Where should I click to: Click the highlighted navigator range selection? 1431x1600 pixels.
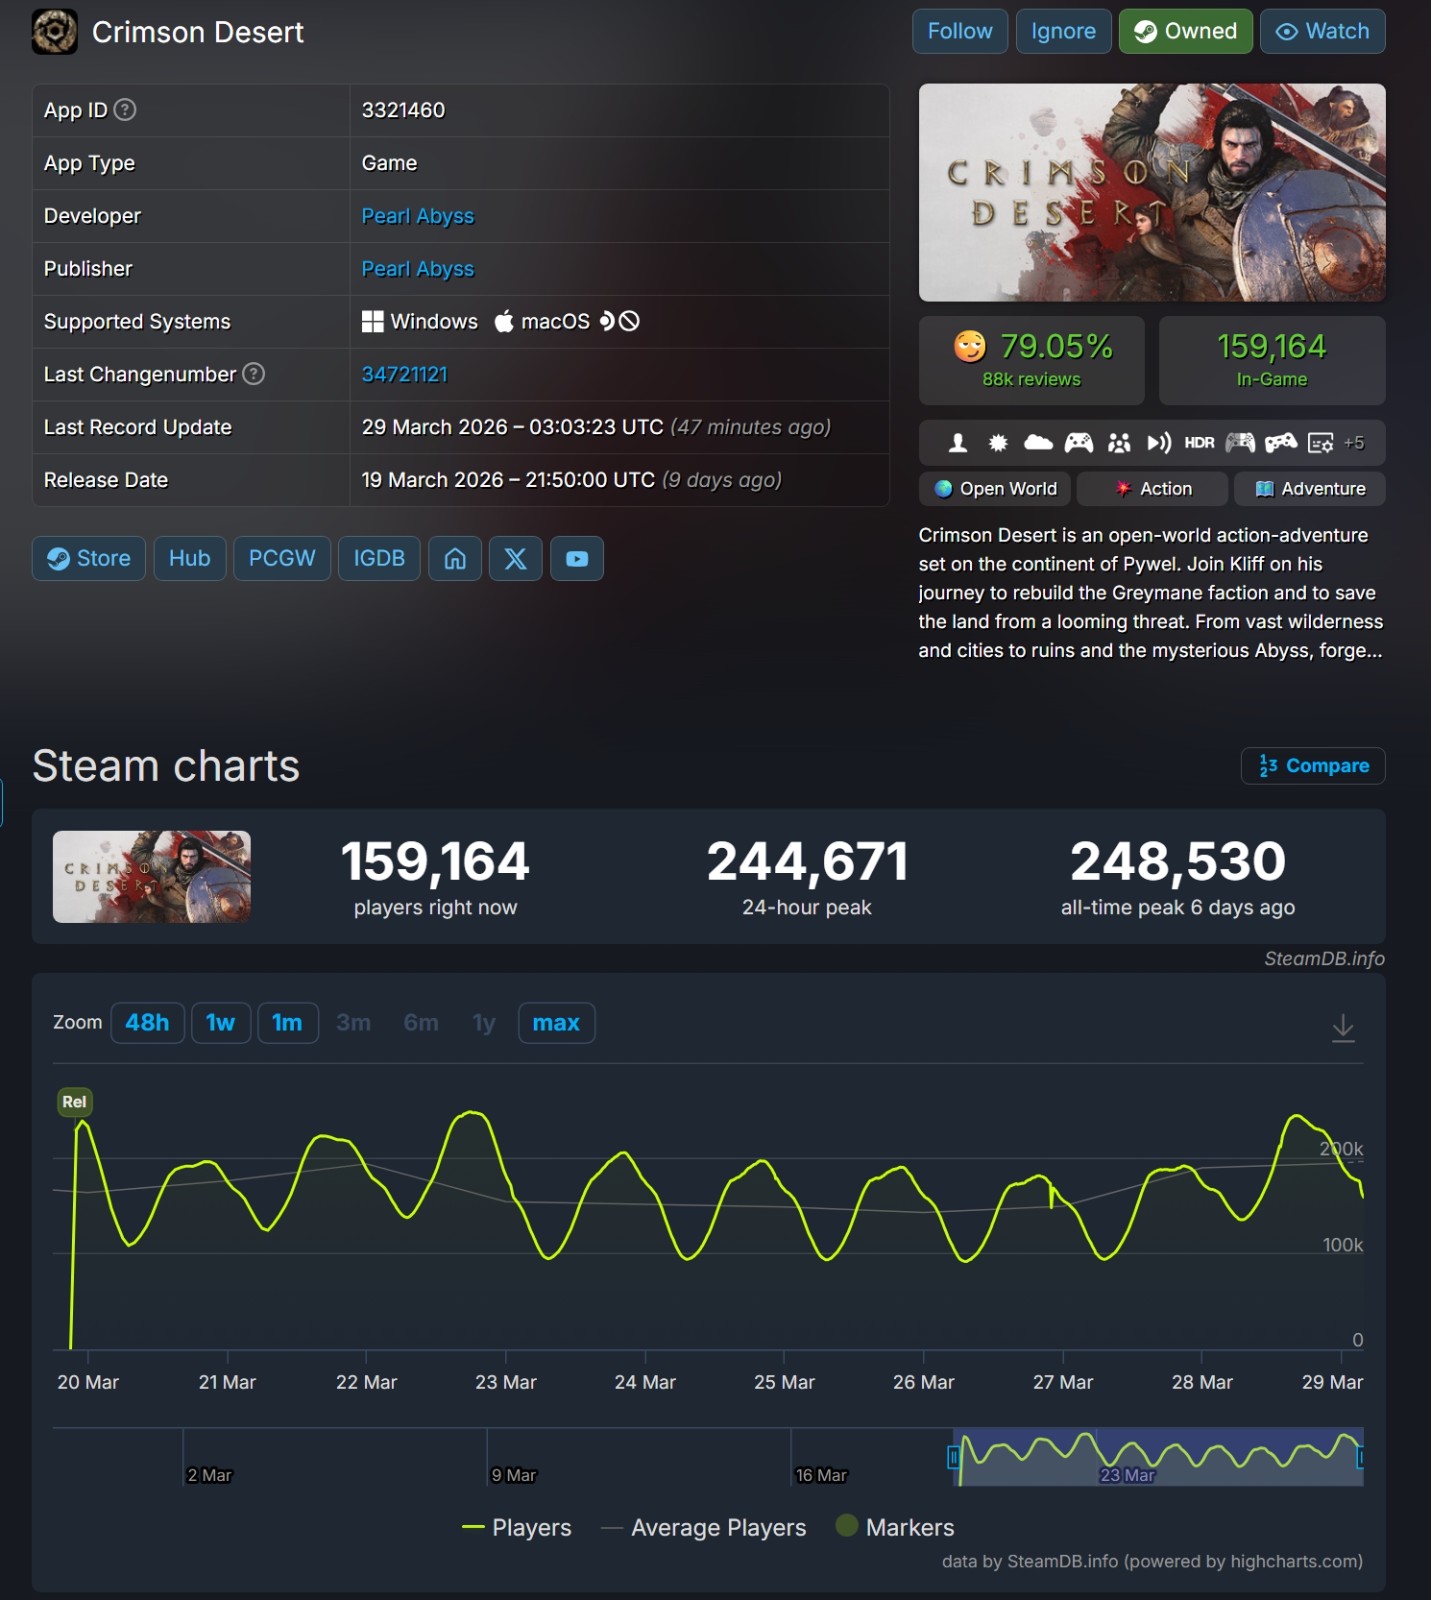point(1158,1457)
